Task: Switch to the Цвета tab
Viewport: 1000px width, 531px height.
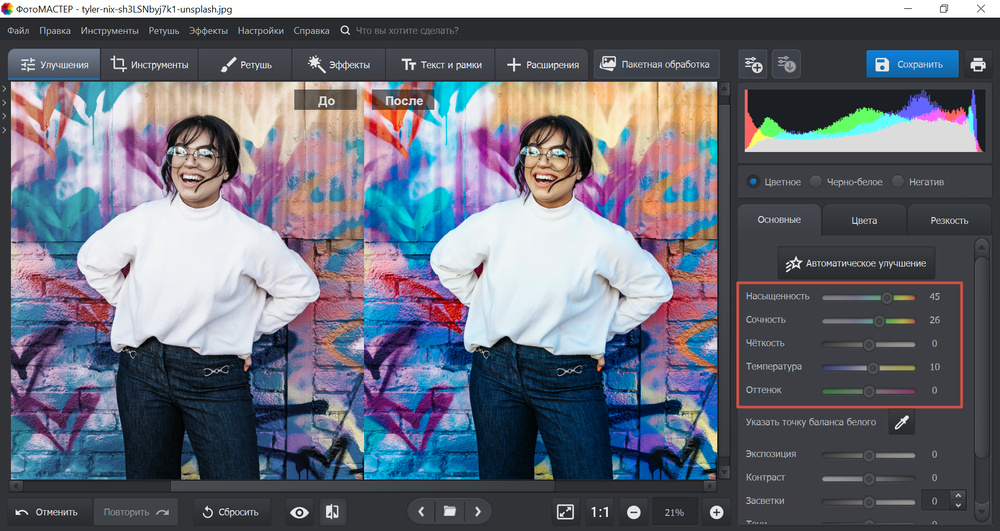Action: click(x=863, y=220)
